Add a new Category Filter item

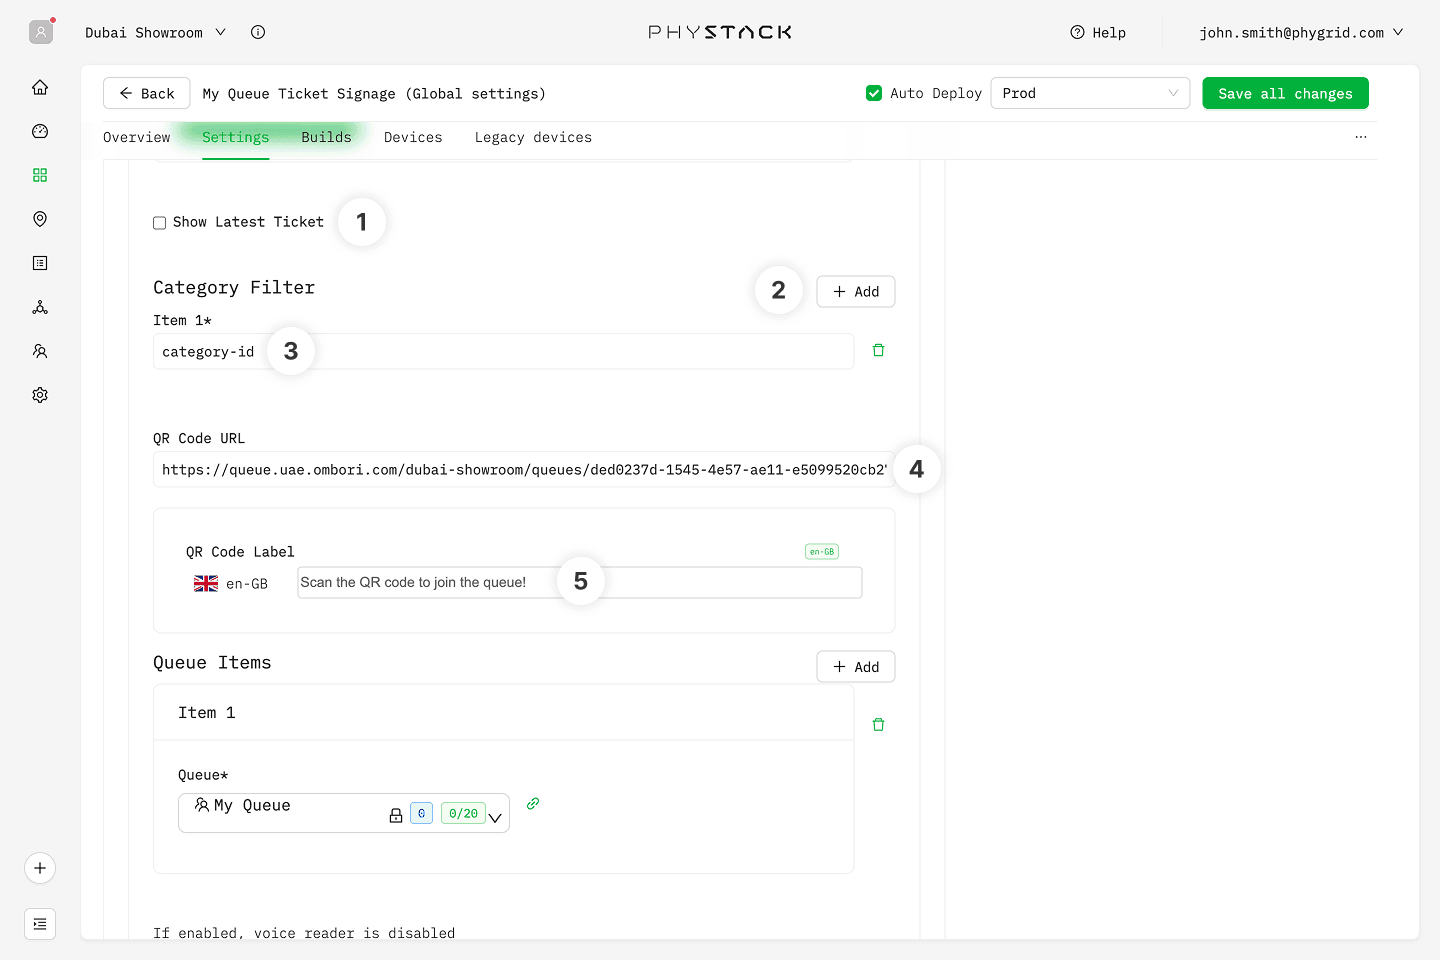(855, 292)
